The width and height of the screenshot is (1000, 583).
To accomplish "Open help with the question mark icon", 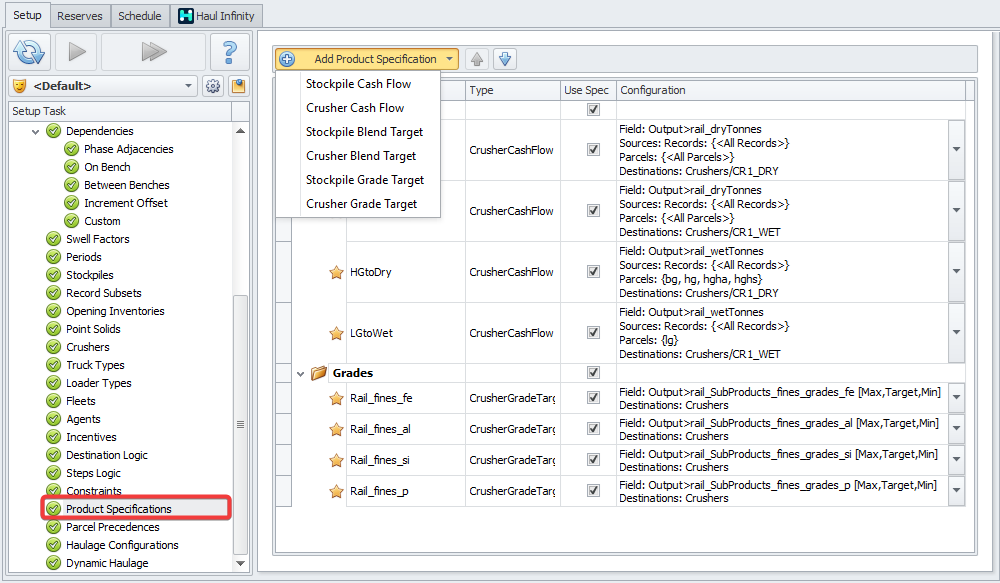I will point(230,51).
